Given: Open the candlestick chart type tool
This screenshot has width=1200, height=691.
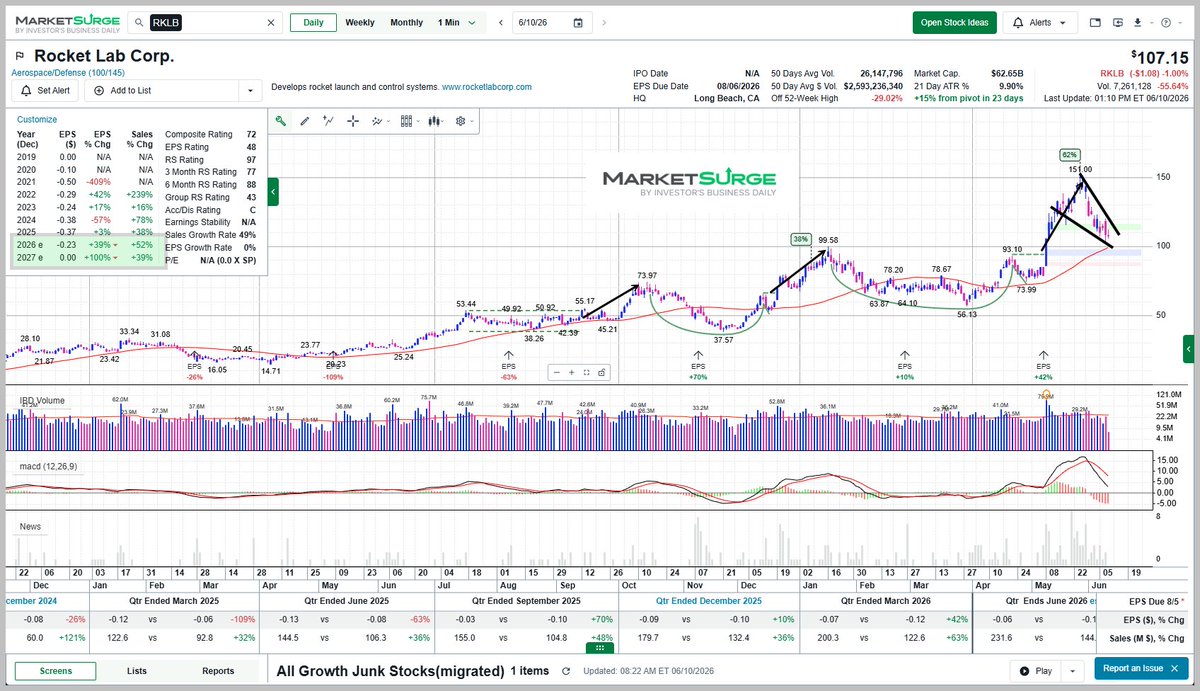Looking at the screenshot, I should click(436, 121).
